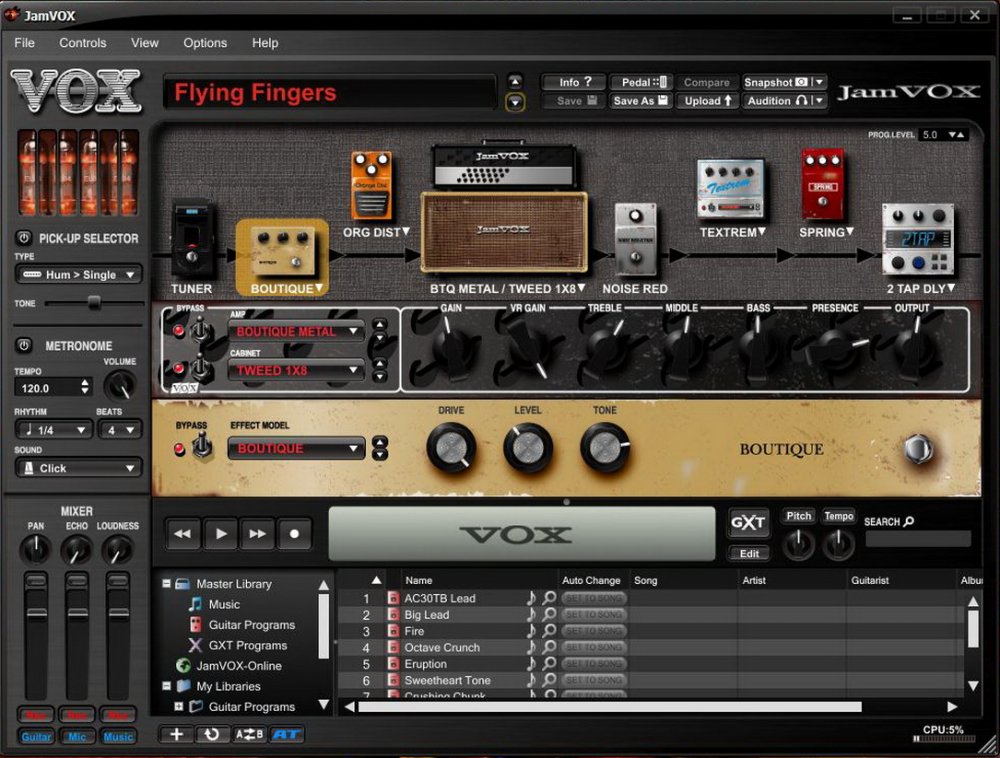Toggle the Boutique effect bypass switch

click(x=202, y=445)
